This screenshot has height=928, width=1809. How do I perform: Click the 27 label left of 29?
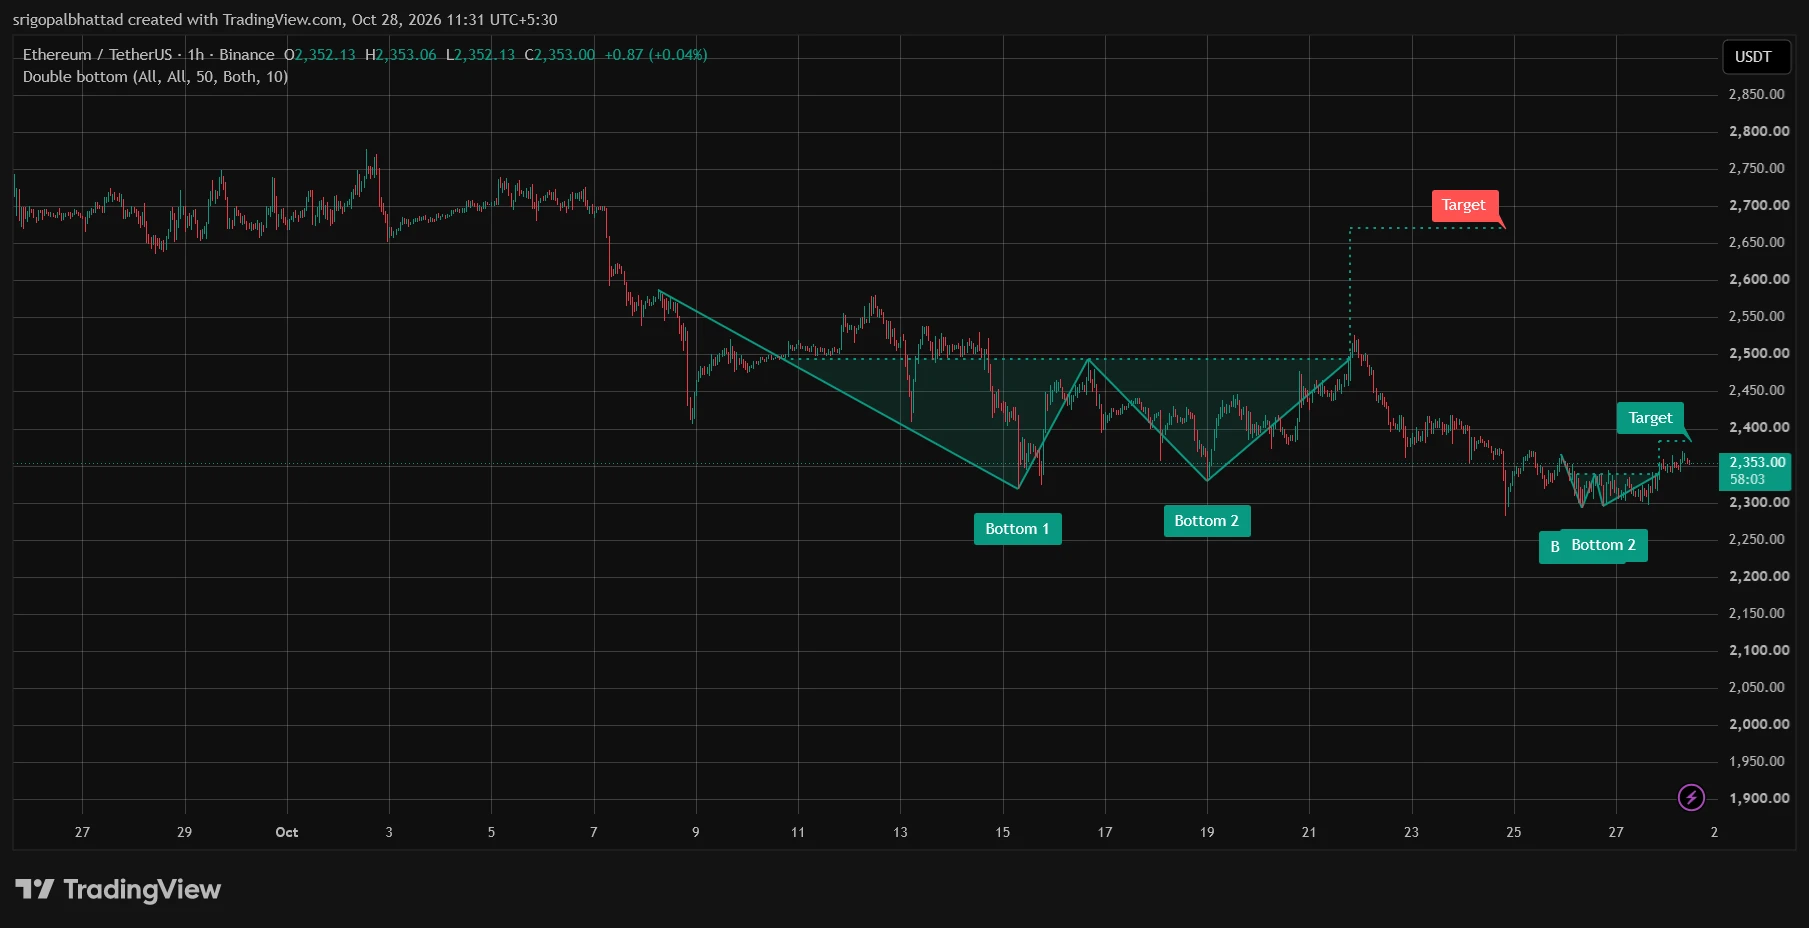[x=82, y=832]
